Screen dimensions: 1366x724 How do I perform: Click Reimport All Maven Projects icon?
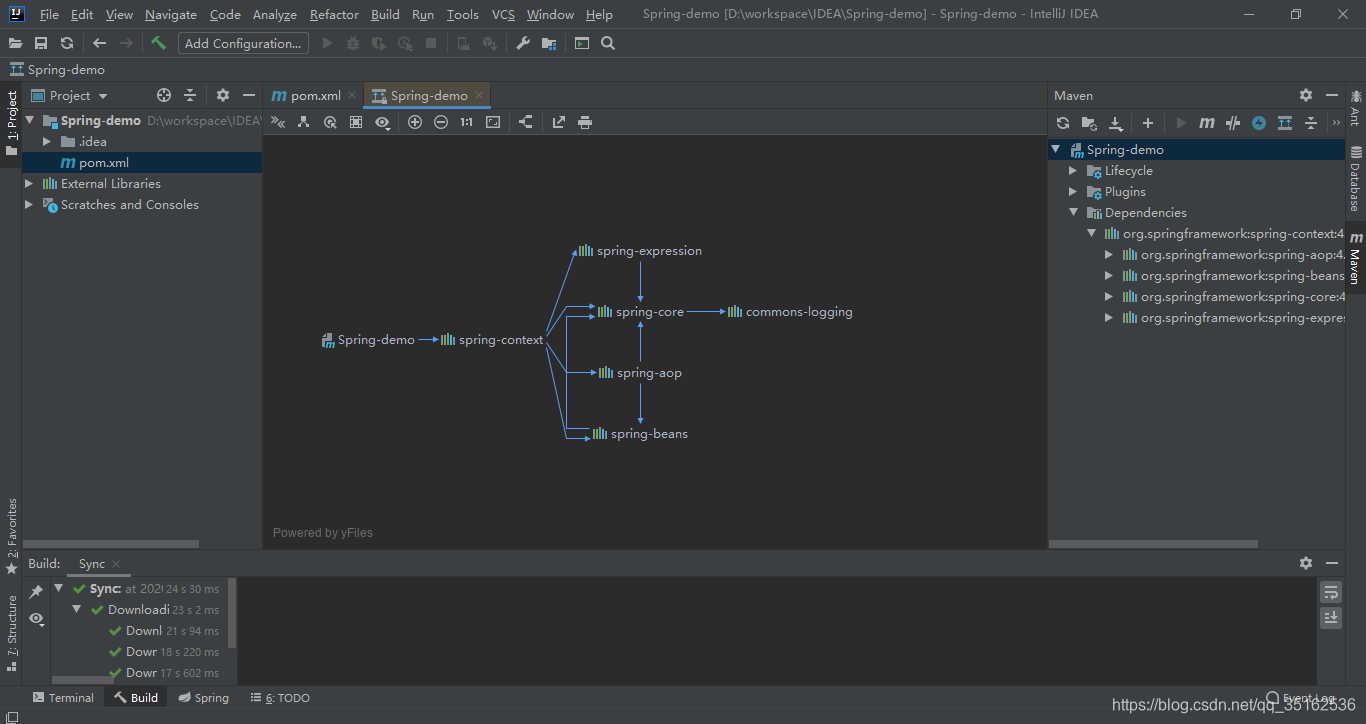coord(1063,123)
